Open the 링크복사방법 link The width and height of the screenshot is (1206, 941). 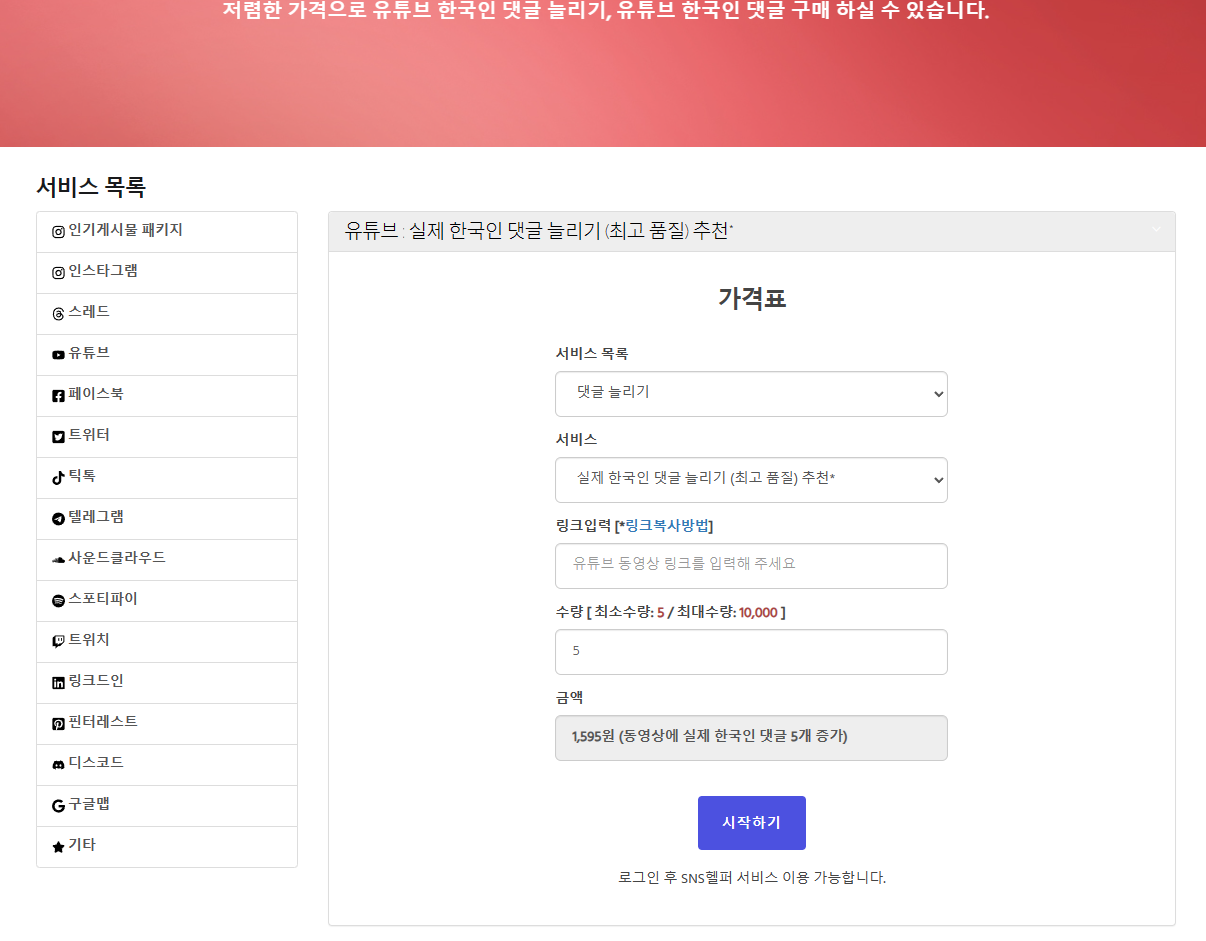point(668,526)
